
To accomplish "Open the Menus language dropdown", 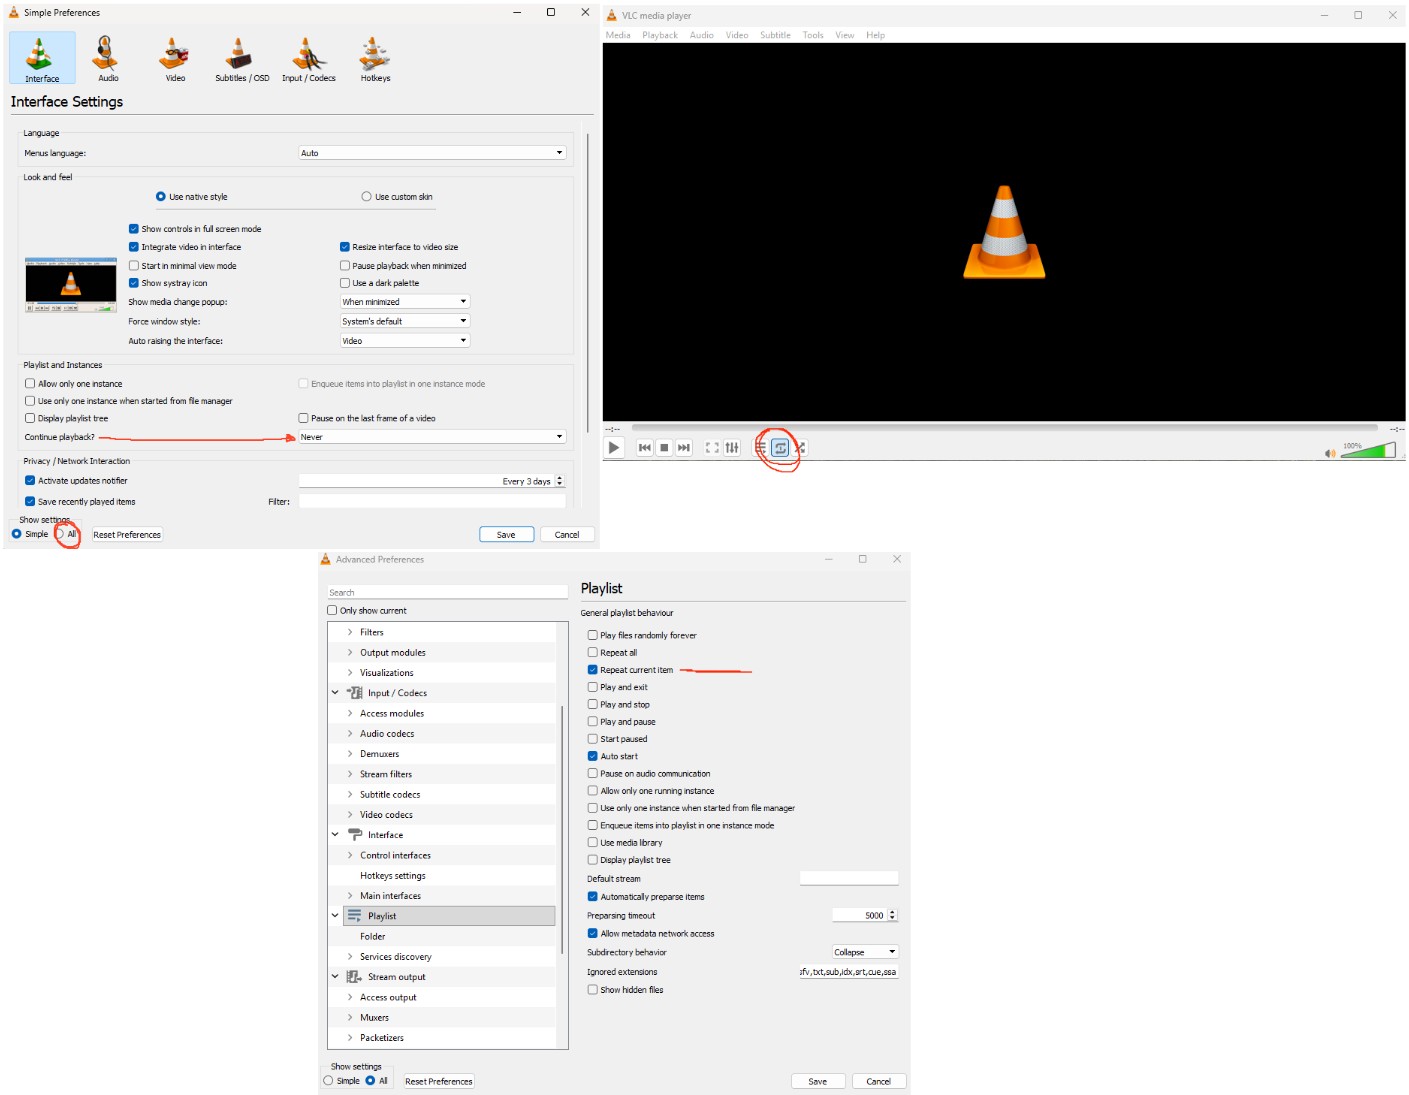I will click(x=433, y=153).
